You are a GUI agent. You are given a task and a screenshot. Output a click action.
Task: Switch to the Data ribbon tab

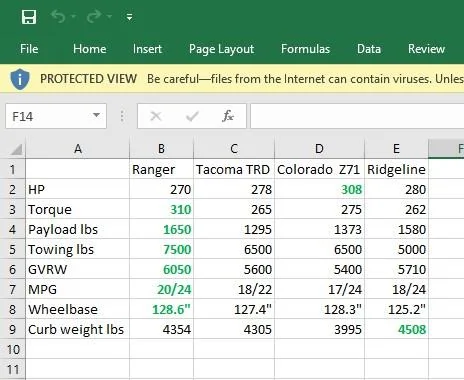click(x=369, y=49)
